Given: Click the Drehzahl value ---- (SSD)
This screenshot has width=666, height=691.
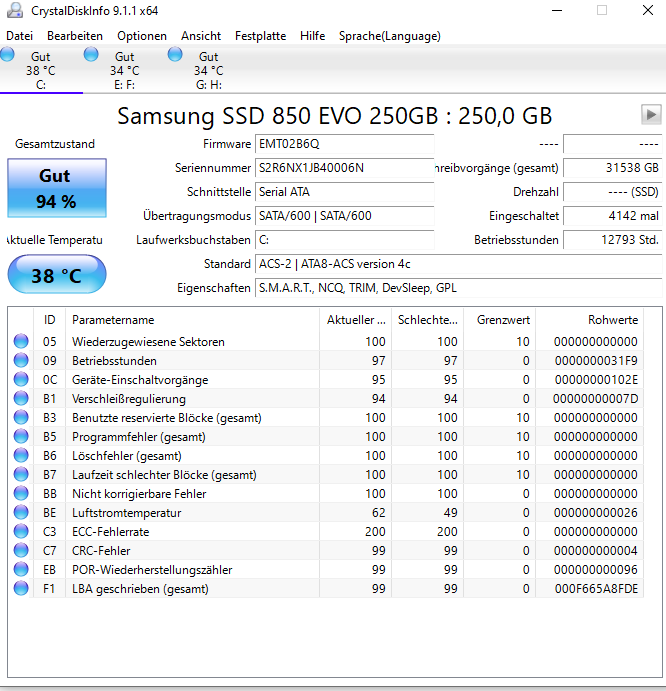Looking at the screenshot, I should click(613, 192).
